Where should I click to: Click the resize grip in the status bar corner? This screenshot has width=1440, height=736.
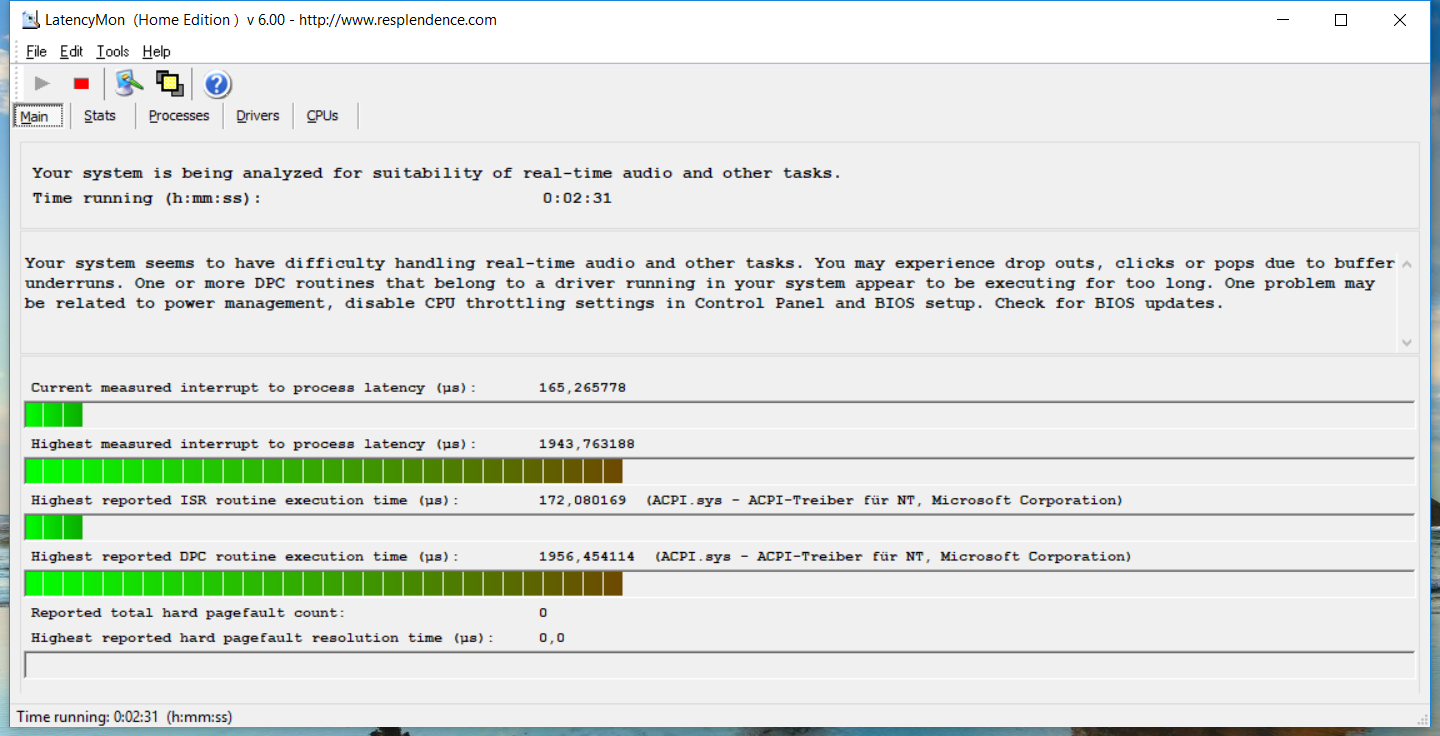pyautogui.click(x=1422, y=717)
